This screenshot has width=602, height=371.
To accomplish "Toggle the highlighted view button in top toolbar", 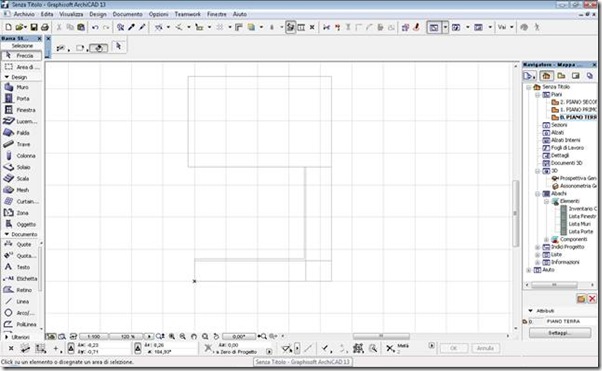I will (290, 27).
